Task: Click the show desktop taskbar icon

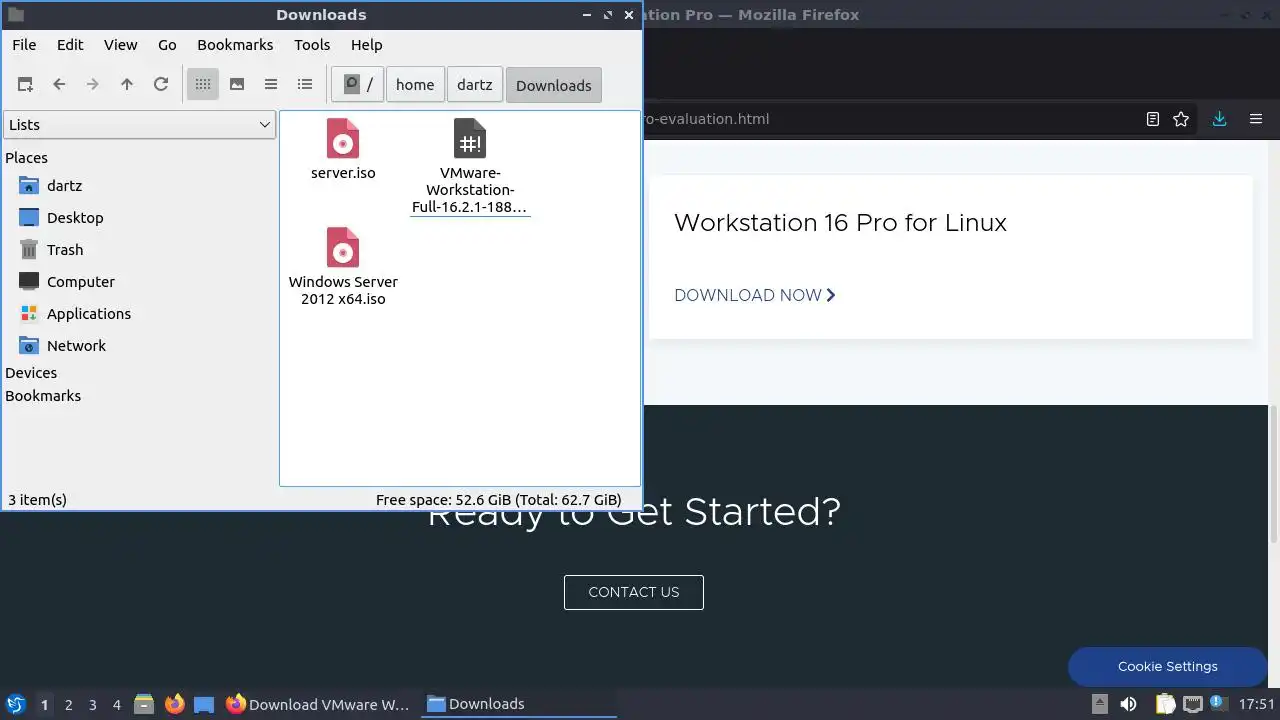Action: point(204,704)
